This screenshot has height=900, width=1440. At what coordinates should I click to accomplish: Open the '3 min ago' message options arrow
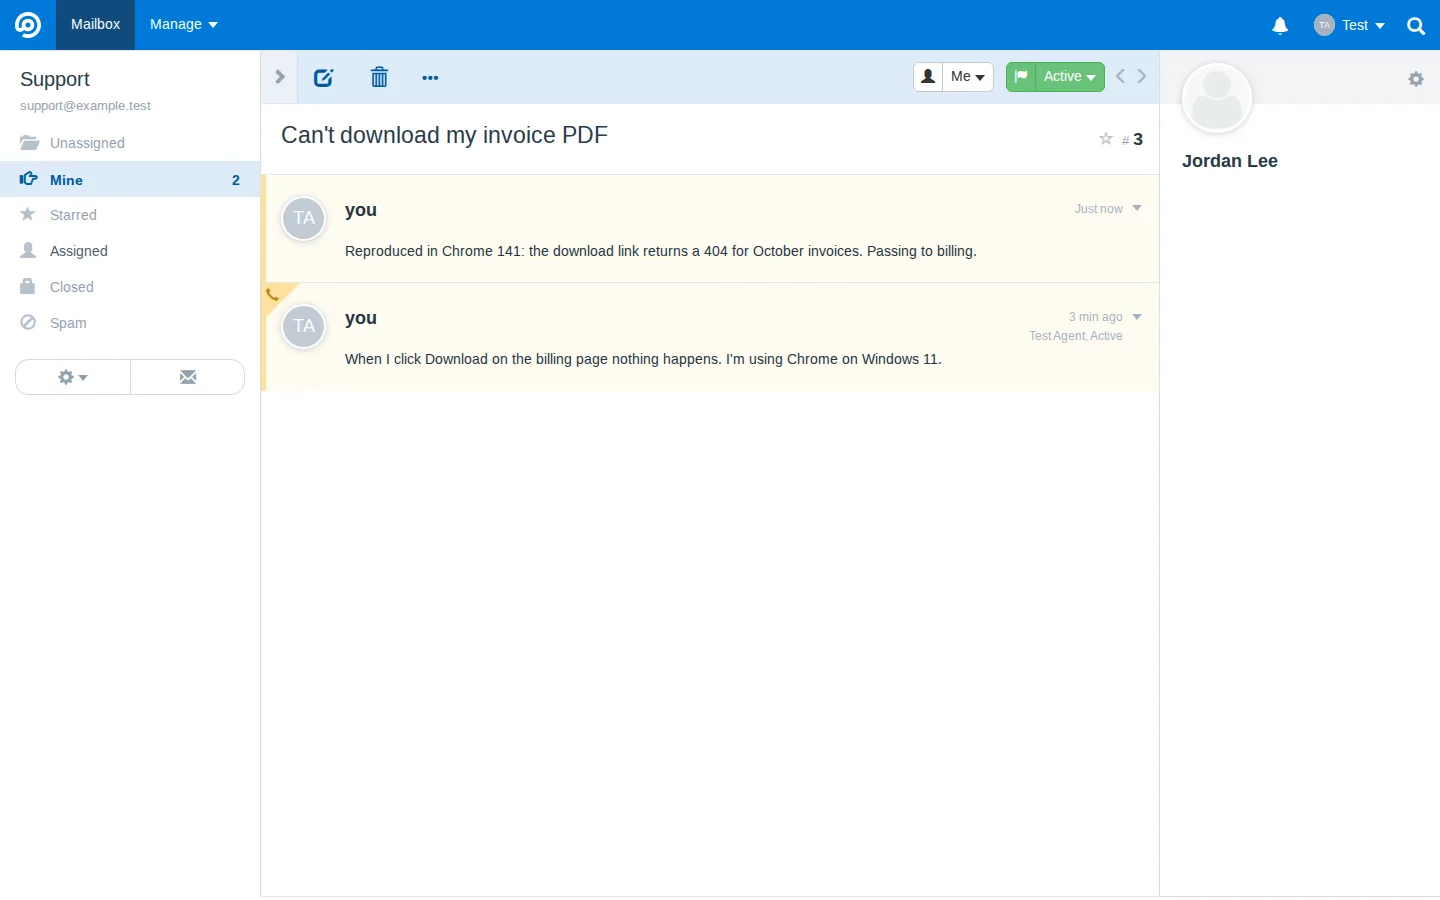1137,316
